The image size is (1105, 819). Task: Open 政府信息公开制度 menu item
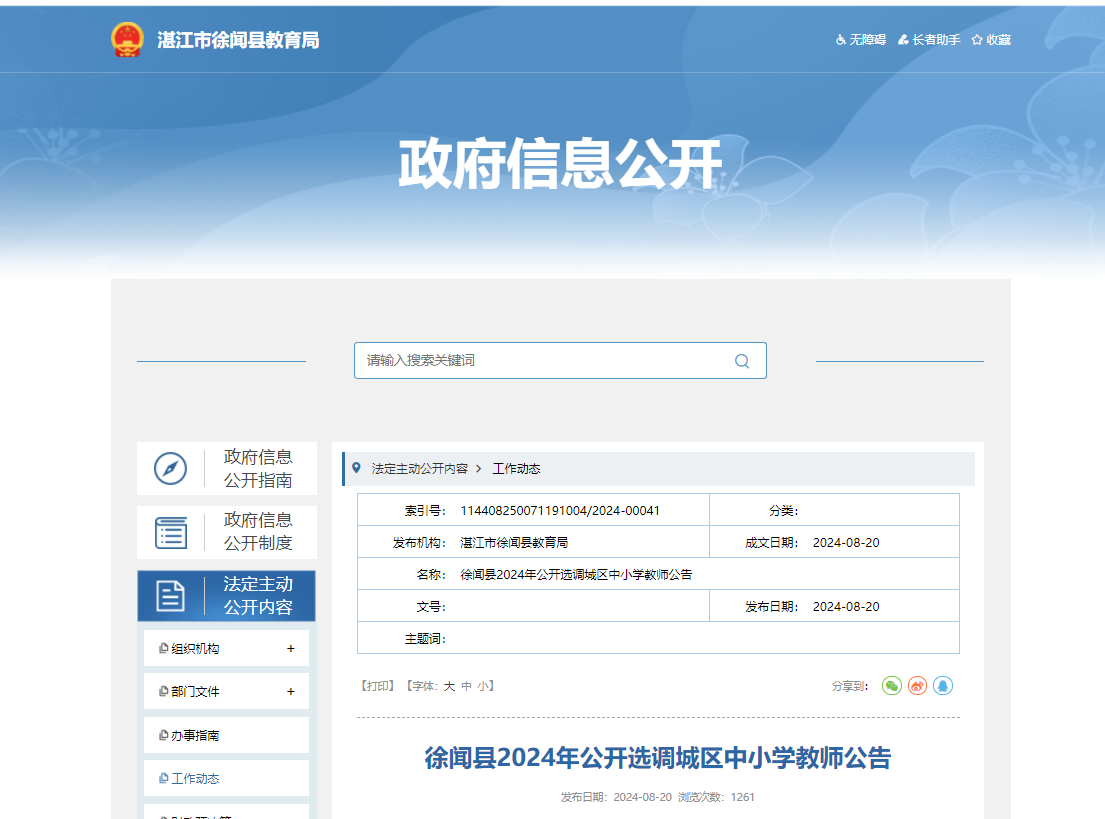tap(227, 532)
